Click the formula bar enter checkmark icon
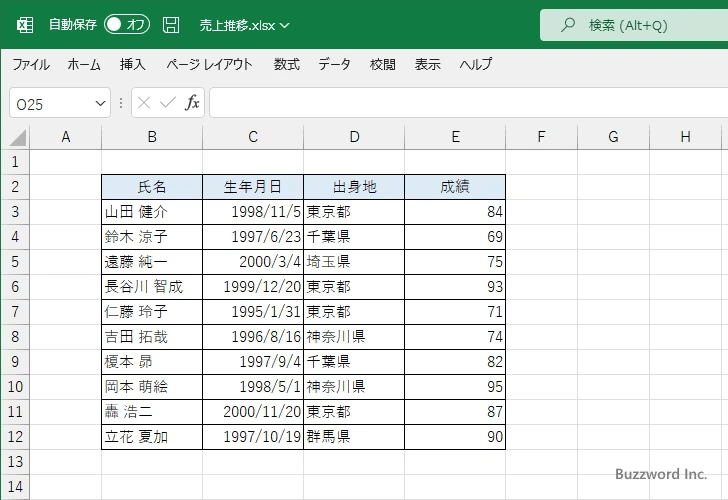Screen dimensions: 728x500 [x=167, y=103]
